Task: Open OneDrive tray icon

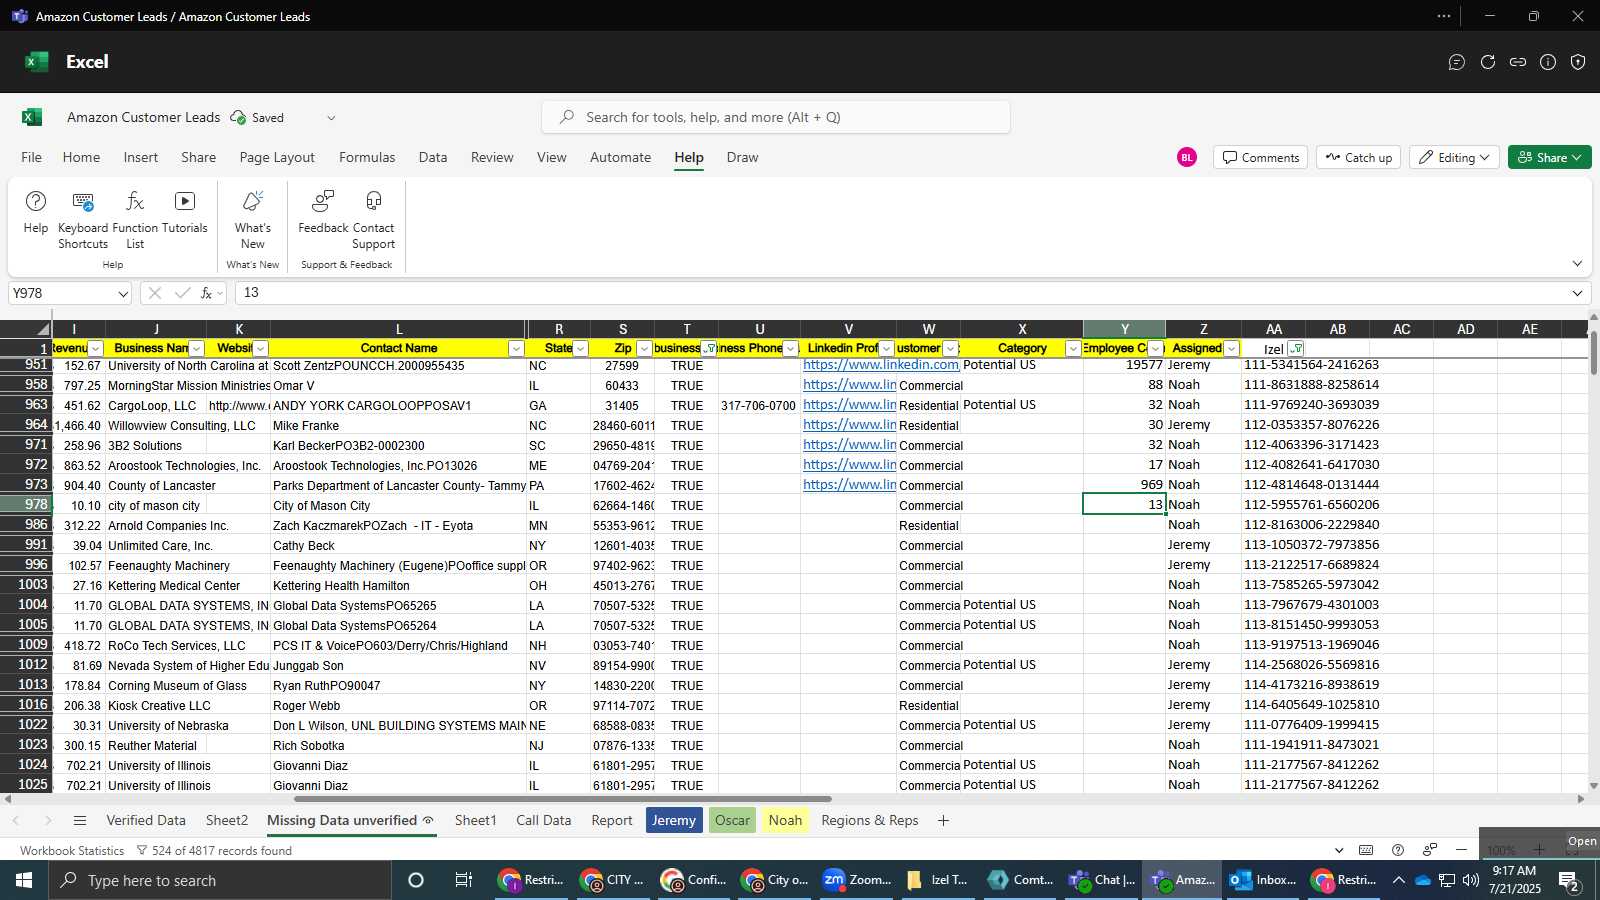Action: (x=1422, y=880)
